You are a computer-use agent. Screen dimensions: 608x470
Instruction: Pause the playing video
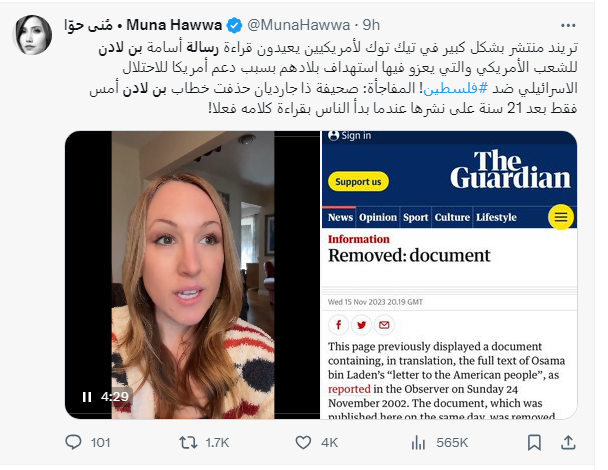click(87, 397)
